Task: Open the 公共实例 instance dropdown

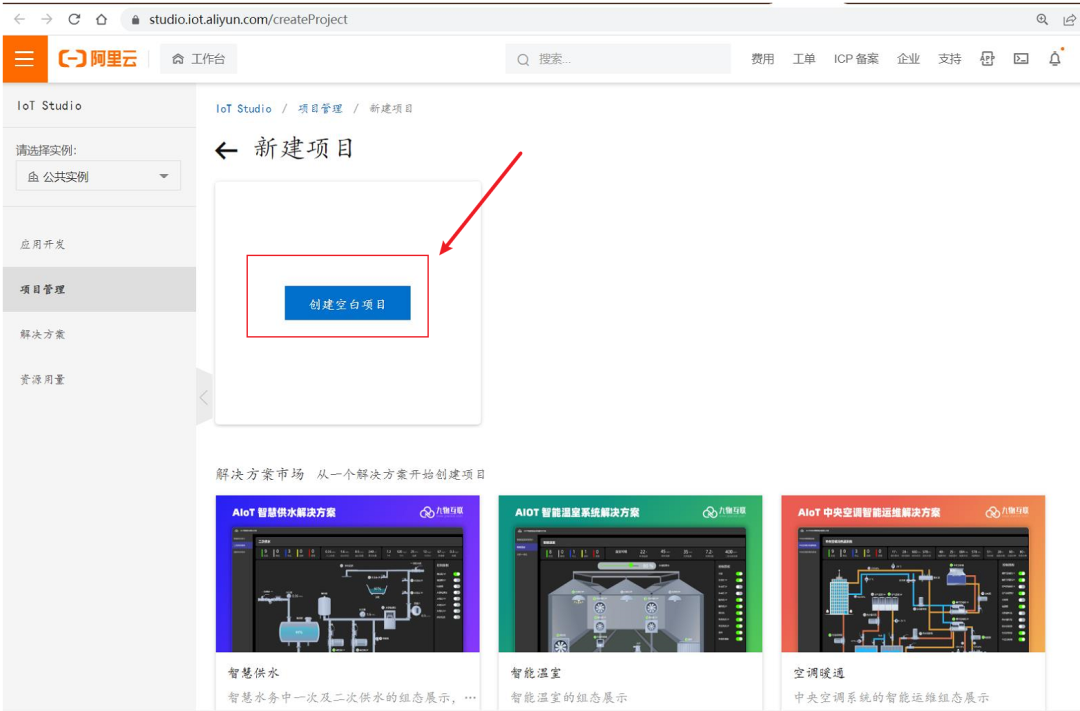Action: pos(98,176)
